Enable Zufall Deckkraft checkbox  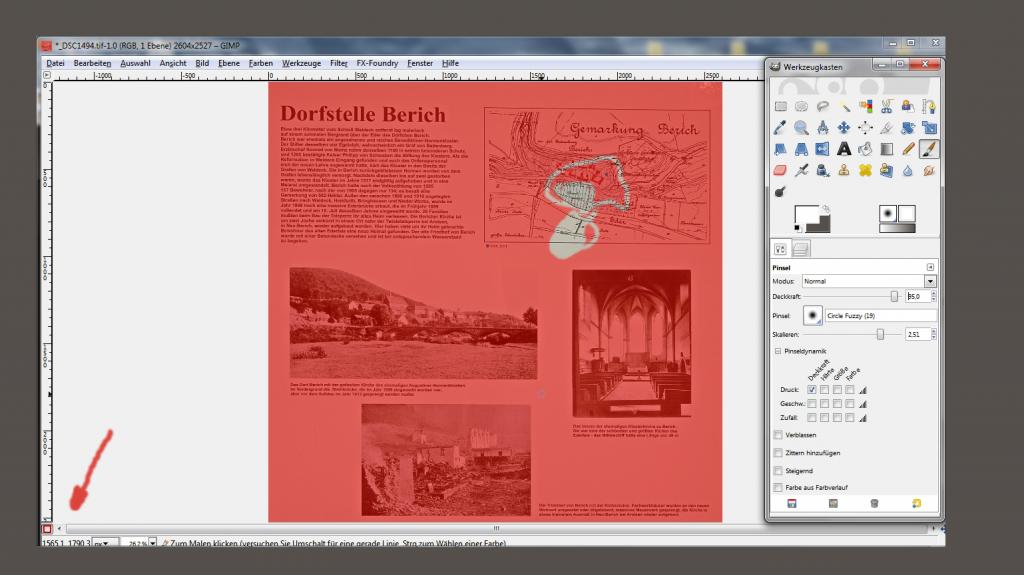coord(812,418)
